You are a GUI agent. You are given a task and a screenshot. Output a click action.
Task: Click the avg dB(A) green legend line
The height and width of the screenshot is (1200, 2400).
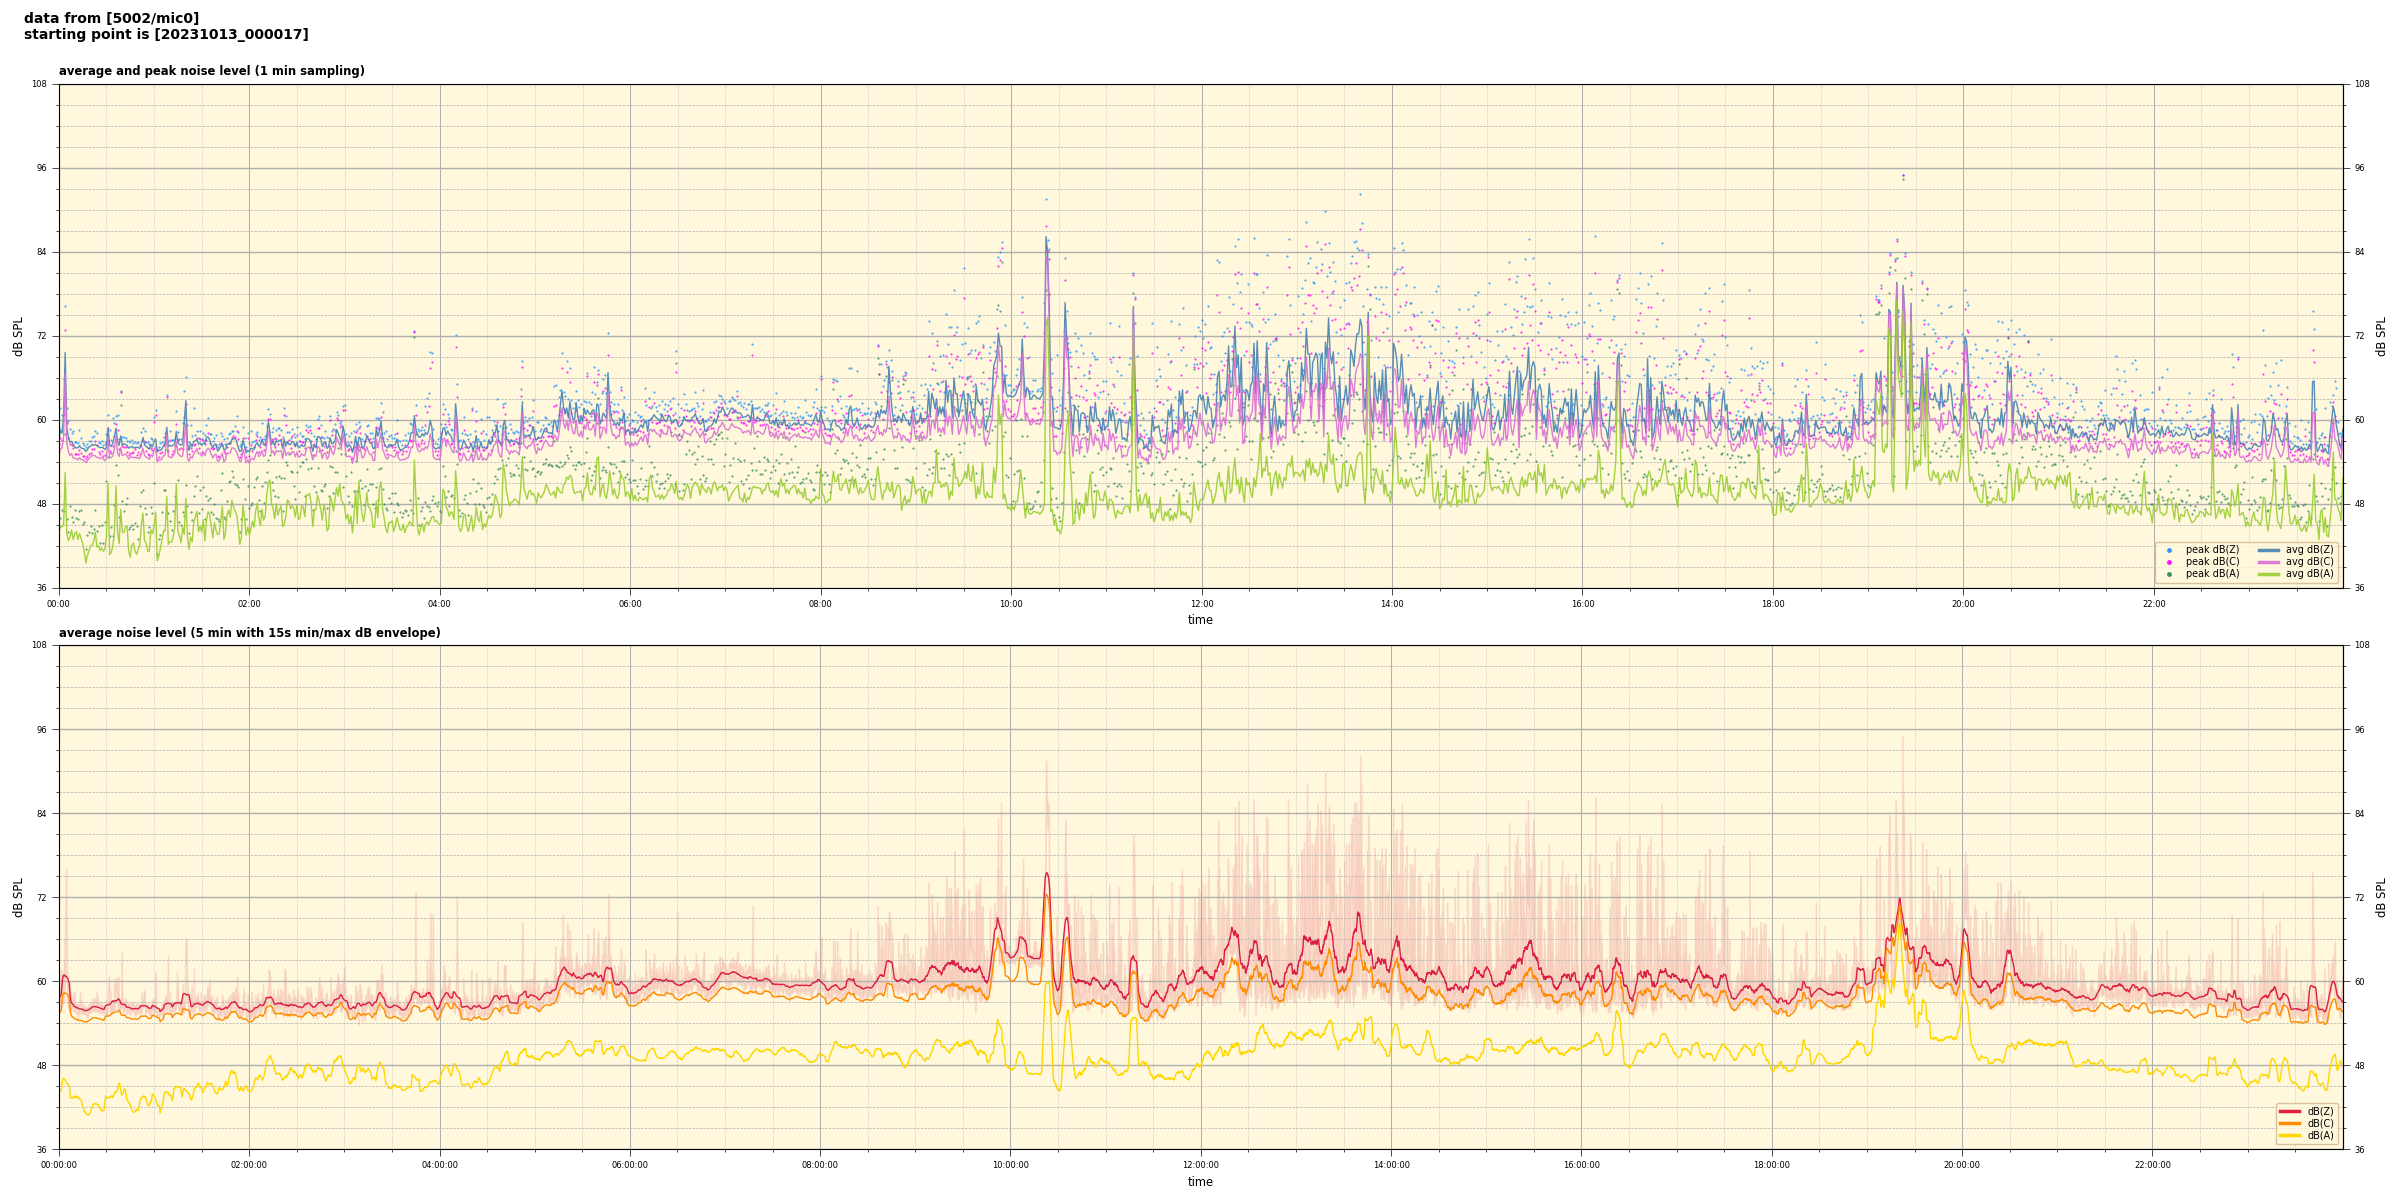(x=2268, y=574)
